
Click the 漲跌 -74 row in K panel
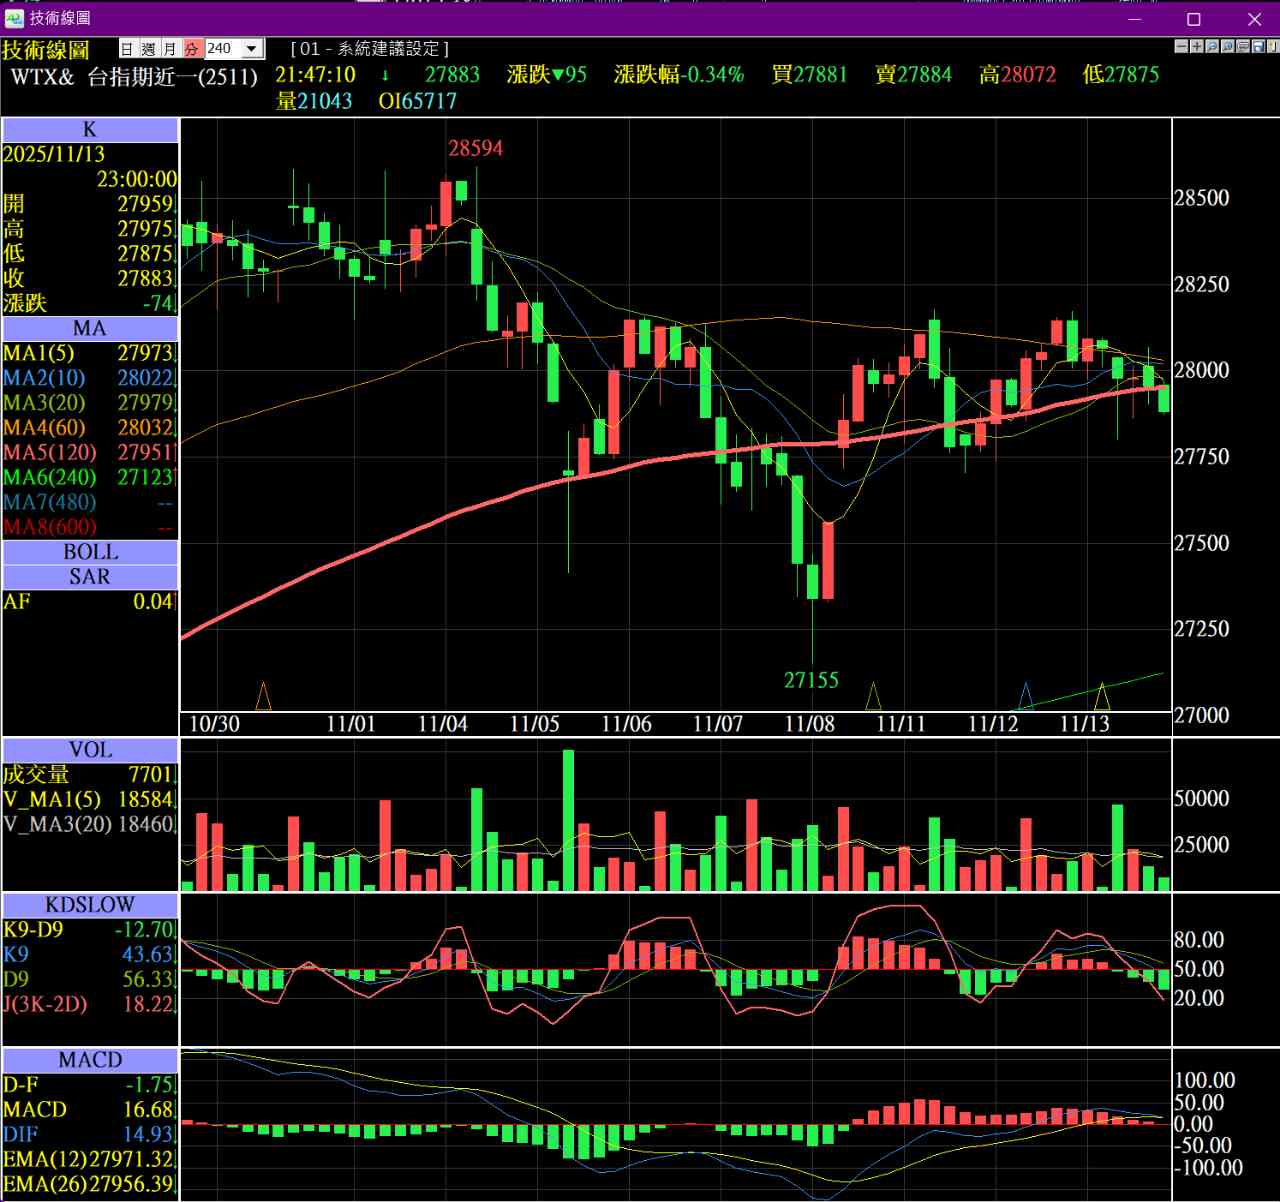pyautogui.click(x=90, y=303)
